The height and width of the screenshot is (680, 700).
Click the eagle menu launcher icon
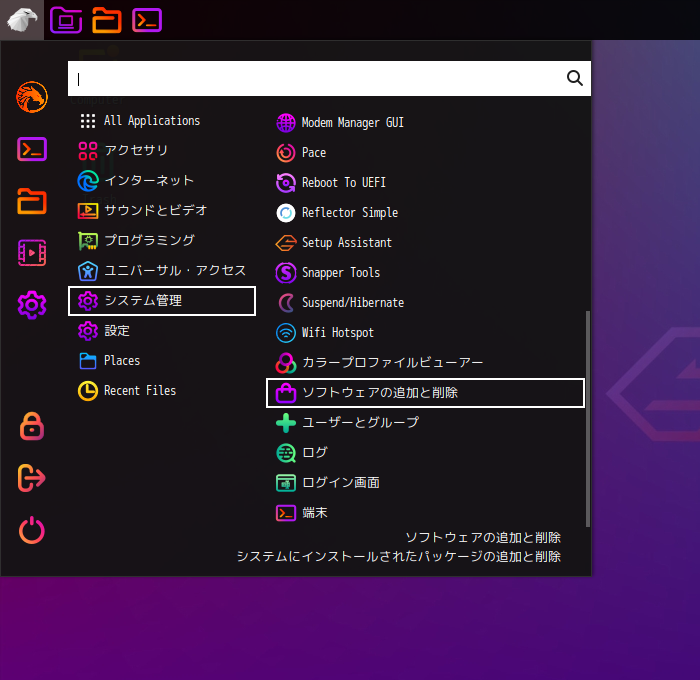click(x=22, y=20)
